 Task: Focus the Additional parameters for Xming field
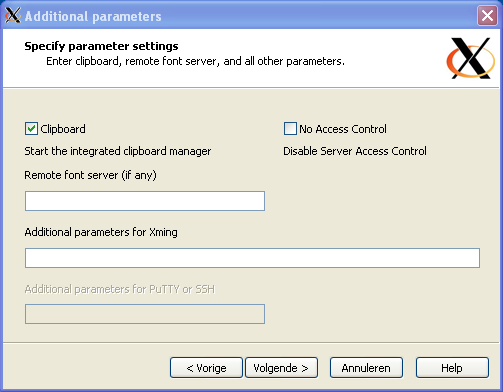(x=252, y=258)
